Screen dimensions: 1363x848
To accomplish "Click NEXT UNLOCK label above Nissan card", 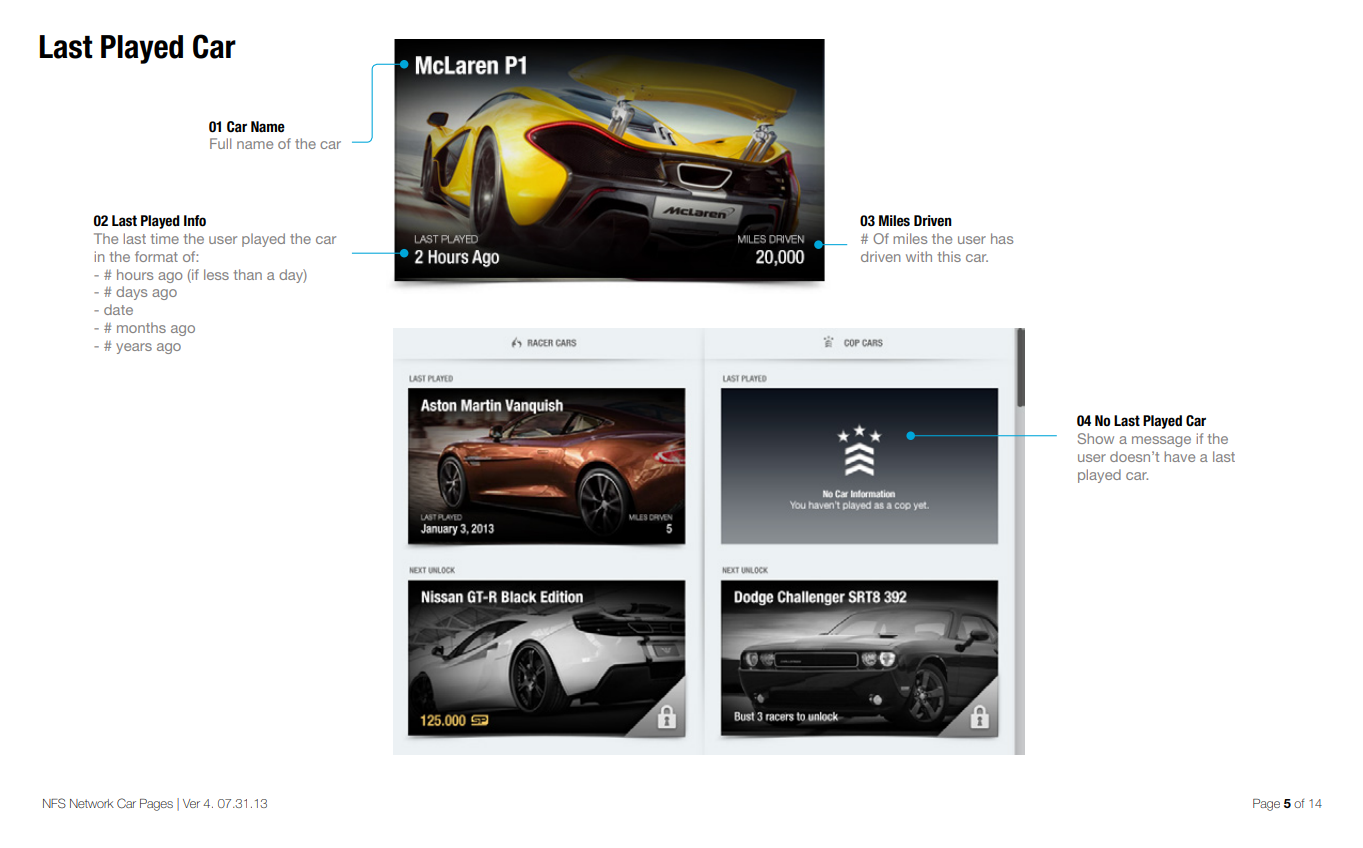I will [x=432, y=571].
